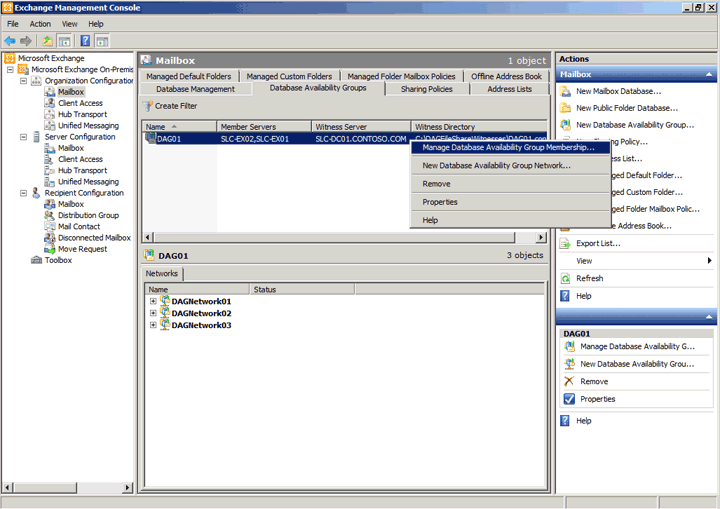Collapse the Recipient Configuration node
This screenshot has height=509, width=720.
pos(23,193)
